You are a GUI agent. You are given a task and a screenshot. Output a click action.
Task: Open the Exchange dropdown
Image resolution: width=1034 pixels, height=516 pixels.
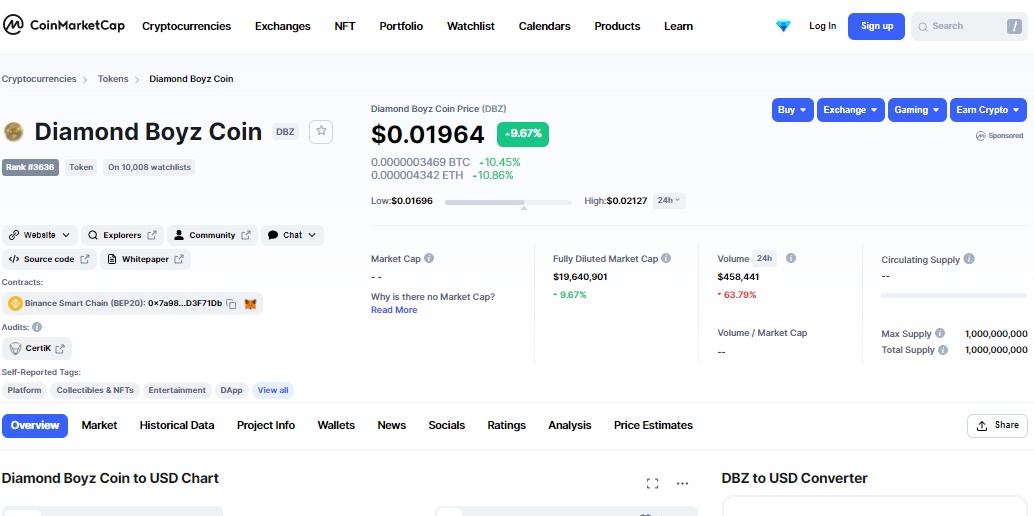[850, 110]
